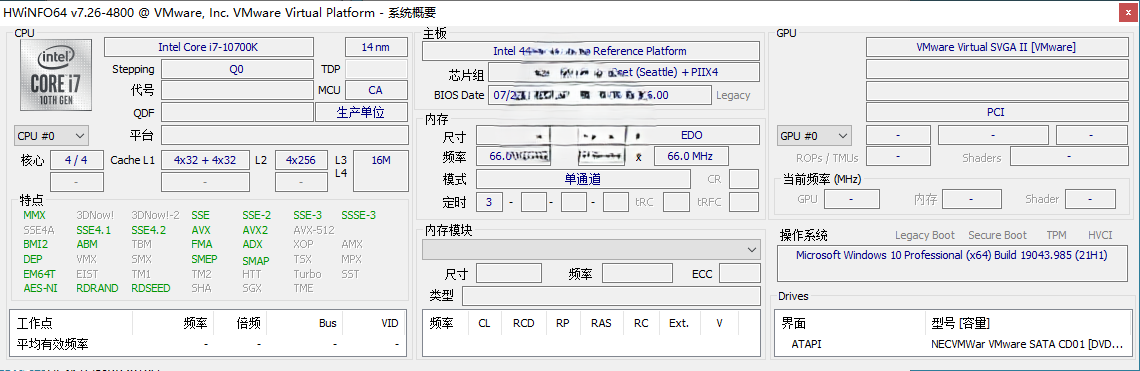The height and width of the screenshot is (371, 1140).
Task: Click the MCU value CA
Action: pyautogui.click(x=376, y=90)
